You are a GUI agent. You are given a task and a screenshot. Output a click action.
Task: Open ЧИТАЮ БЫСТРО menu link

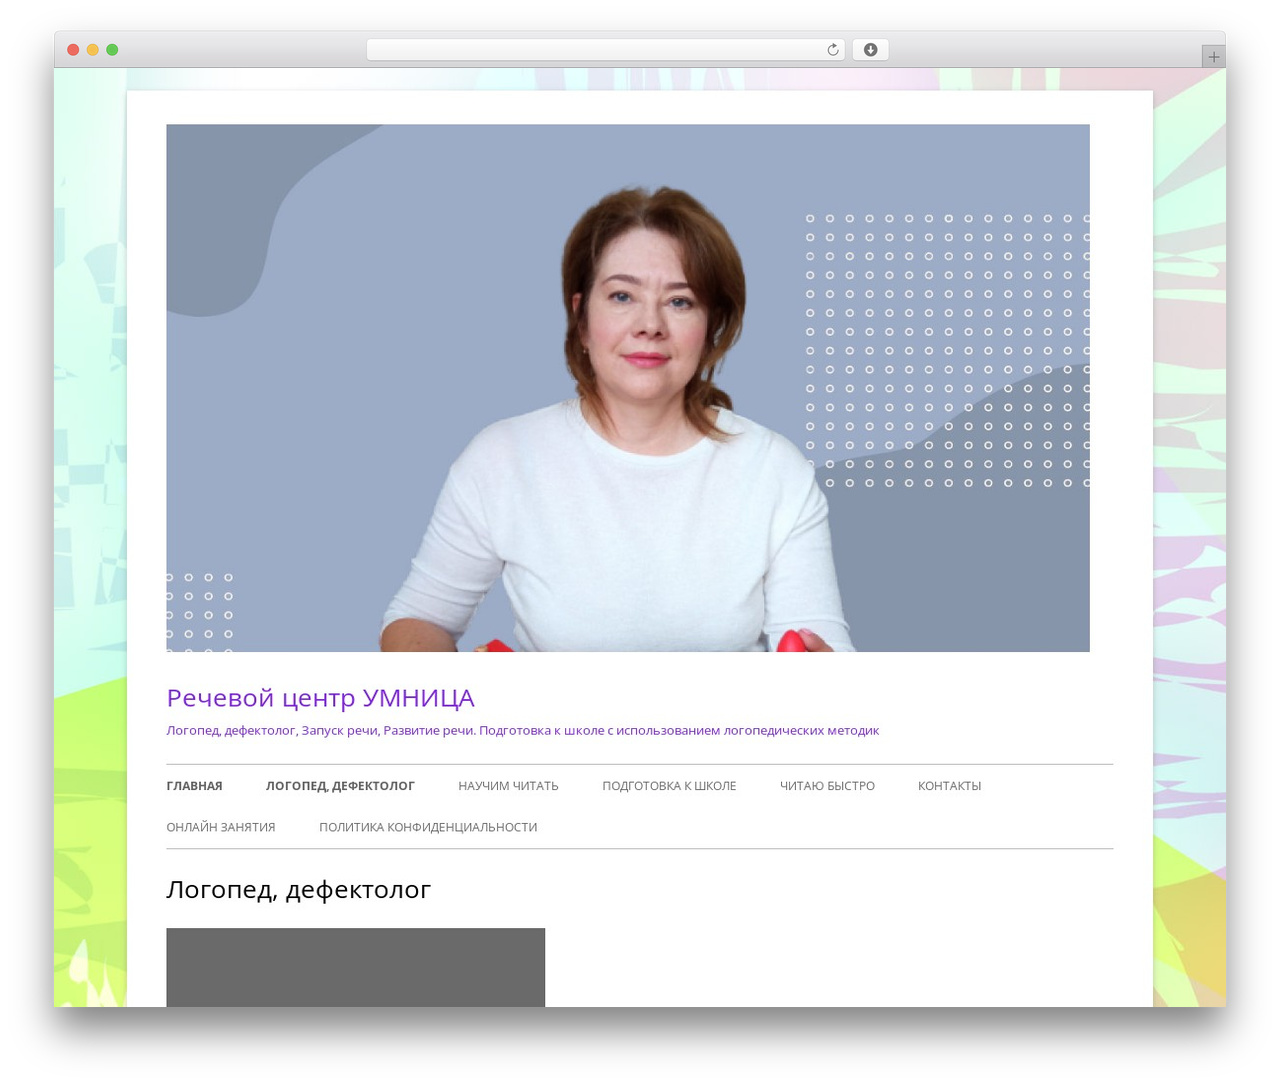click(827, 786)
